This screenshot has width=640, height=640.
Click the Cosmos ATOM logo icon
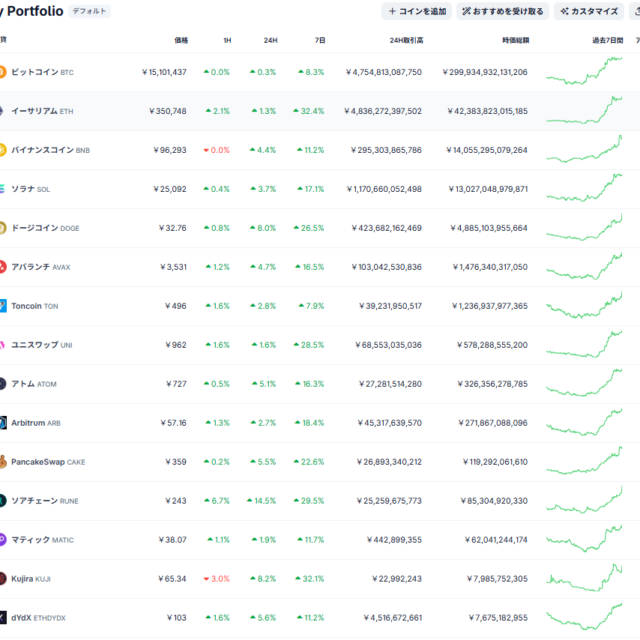click(2, 384)
